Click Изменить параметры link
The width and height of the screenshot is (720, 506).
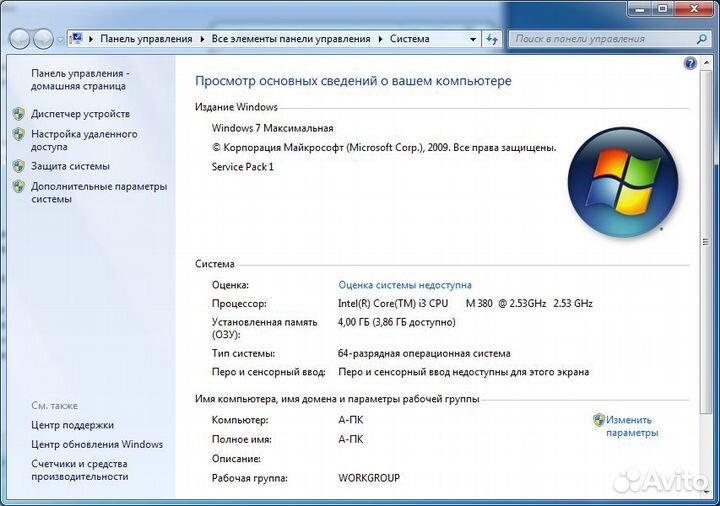click(x=632, y=426)
